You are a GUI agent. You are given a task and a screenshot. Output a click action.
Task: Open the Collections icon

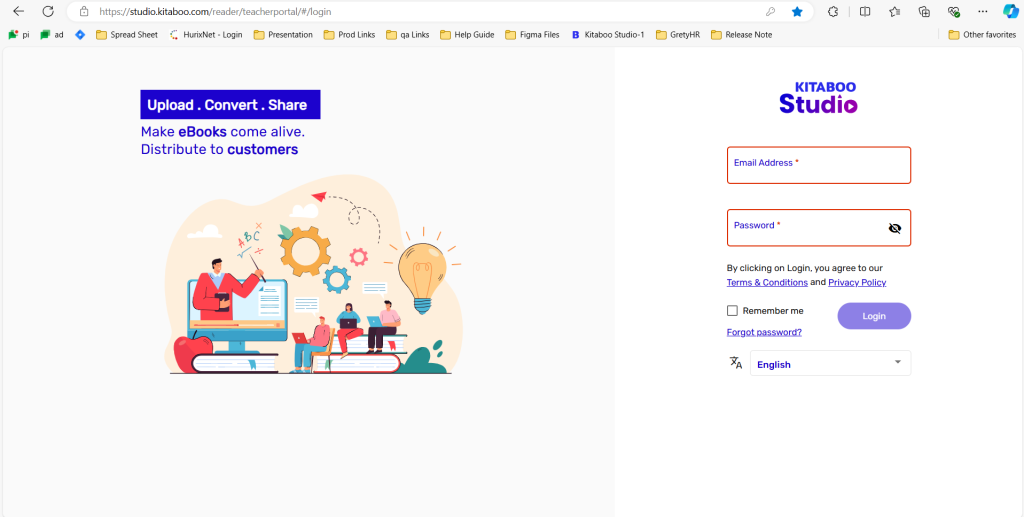pos(924,11)
